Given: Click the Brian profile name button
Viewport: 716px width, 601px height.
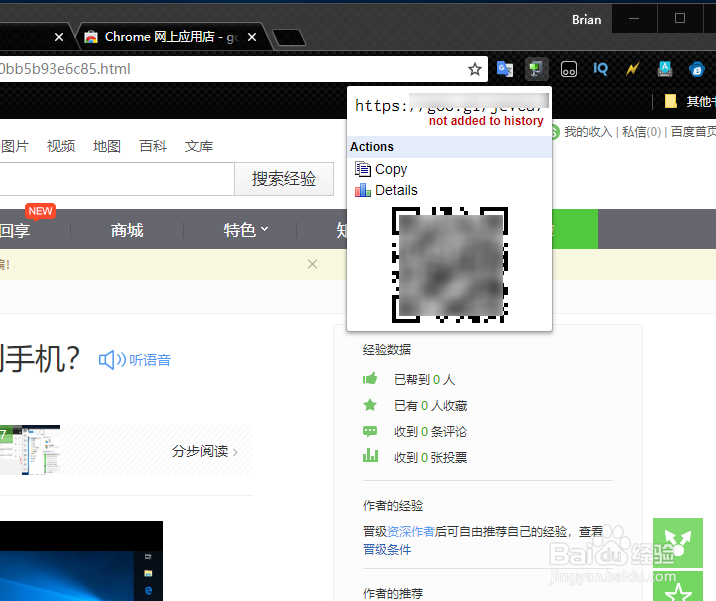Looking at the screenshot, I should (586, 20).
